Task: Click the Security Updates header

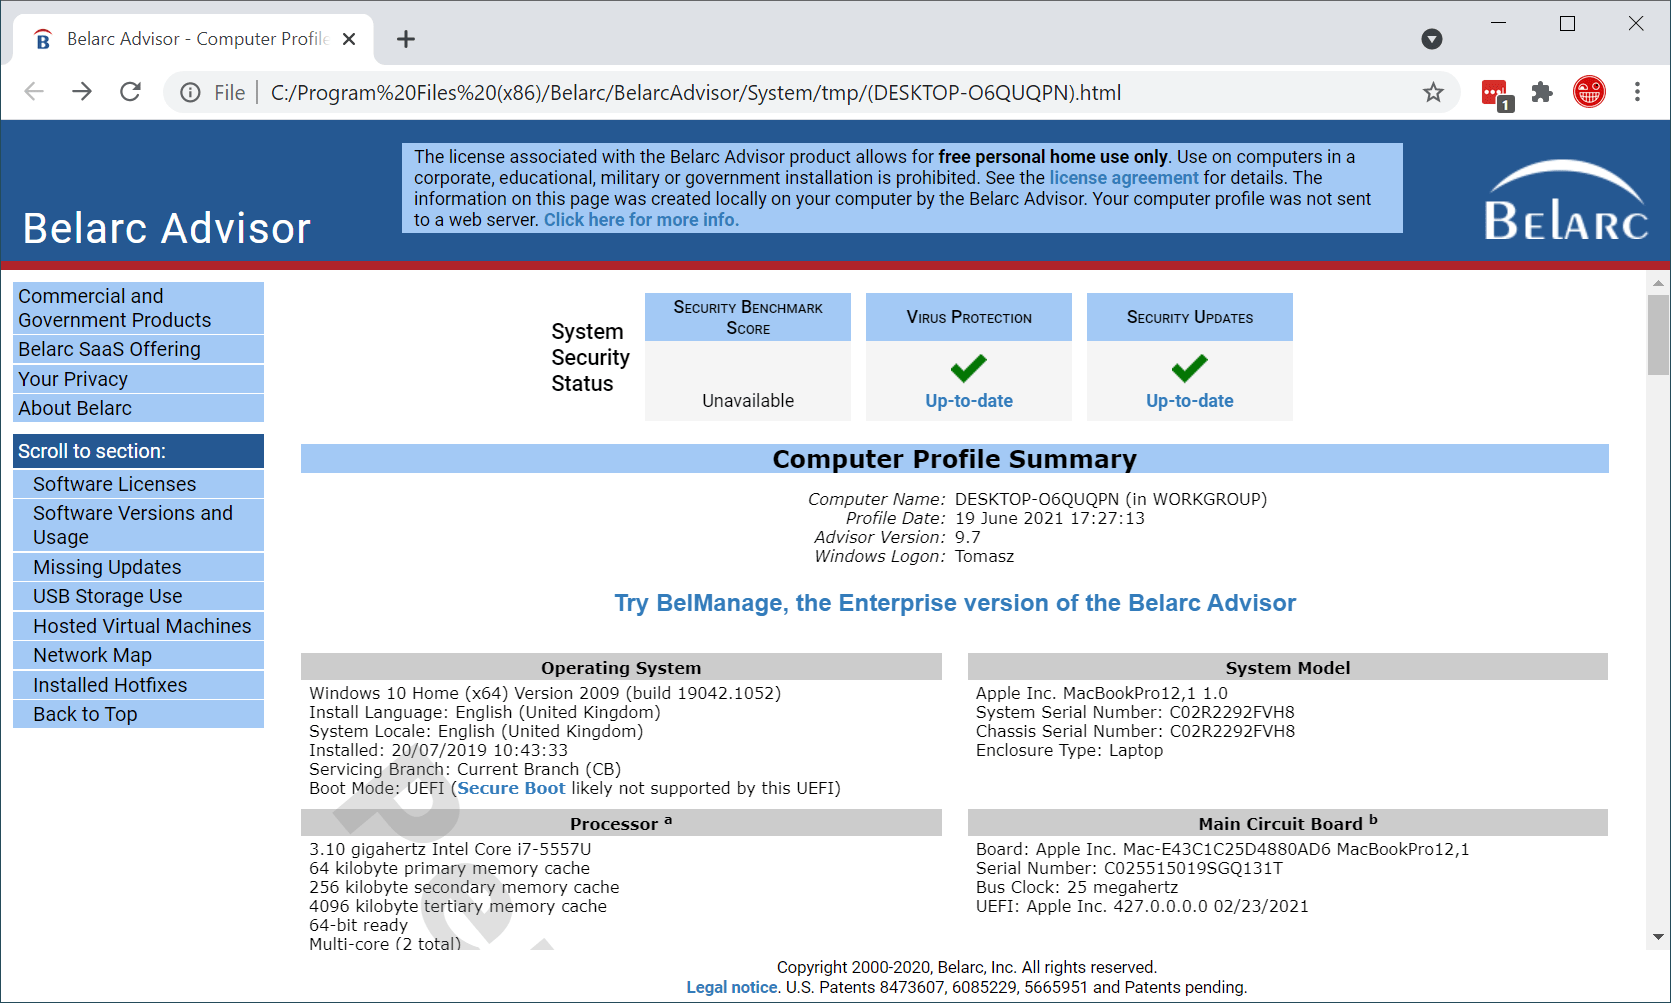Action: click(x=1190, y=317)
